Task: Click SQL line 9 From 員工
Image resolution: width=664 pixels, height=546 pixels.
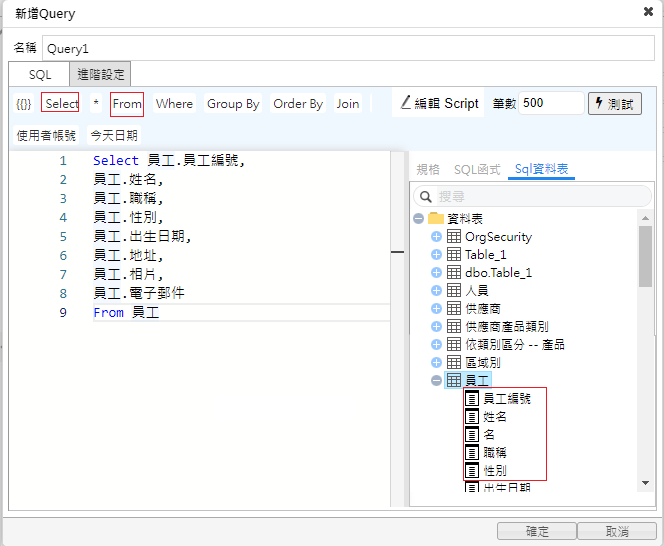Action: click(126, 313)
